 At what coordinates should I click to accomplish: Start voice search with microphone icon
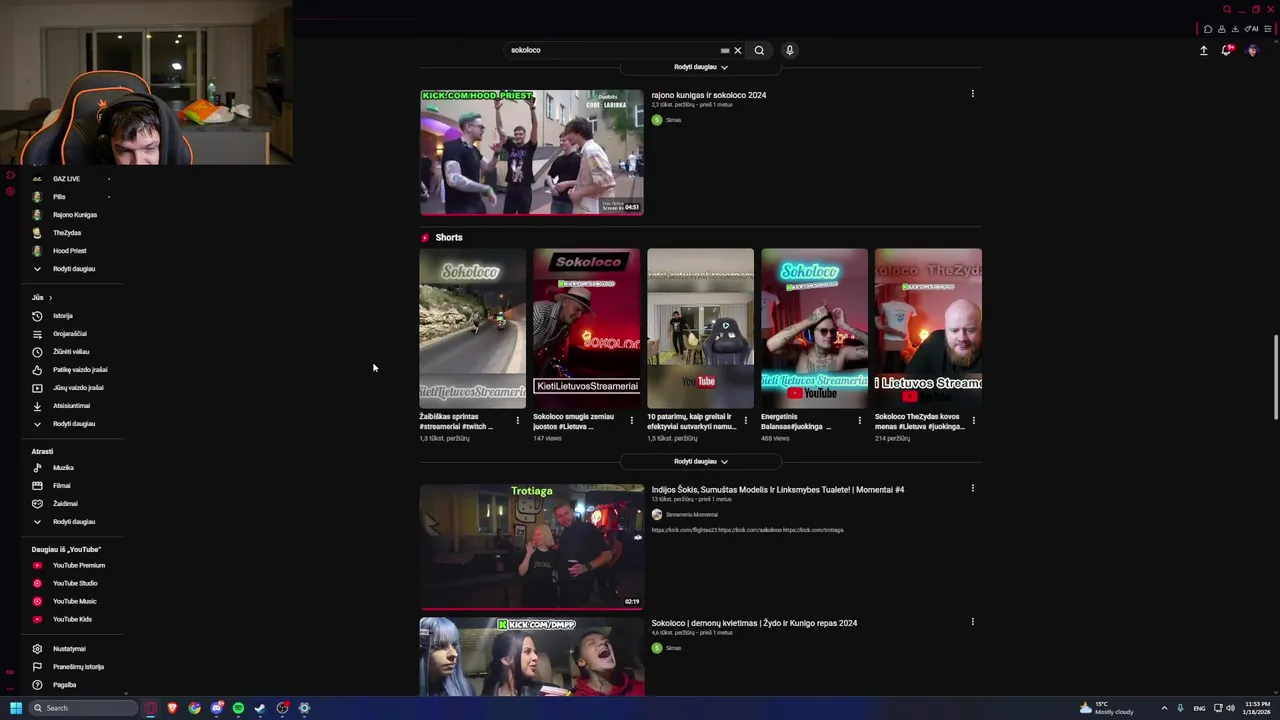pos(789,50)
